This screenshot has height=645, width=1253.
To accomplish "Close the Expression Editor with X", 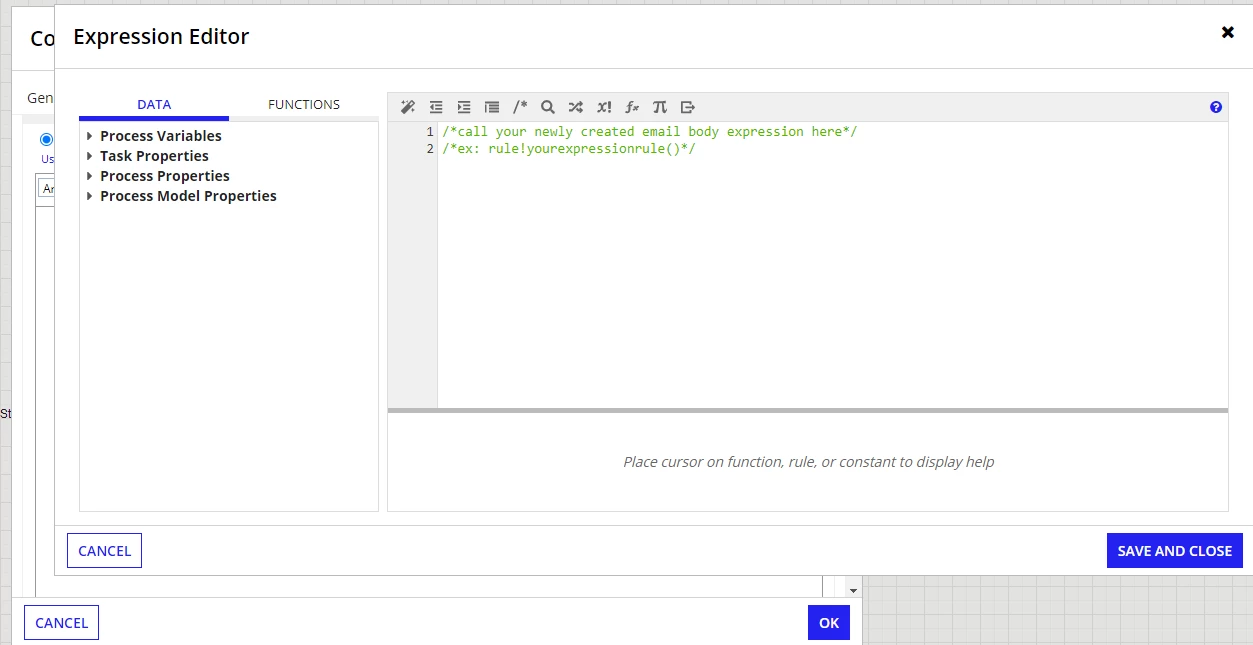I will [x=1228, y=32].
